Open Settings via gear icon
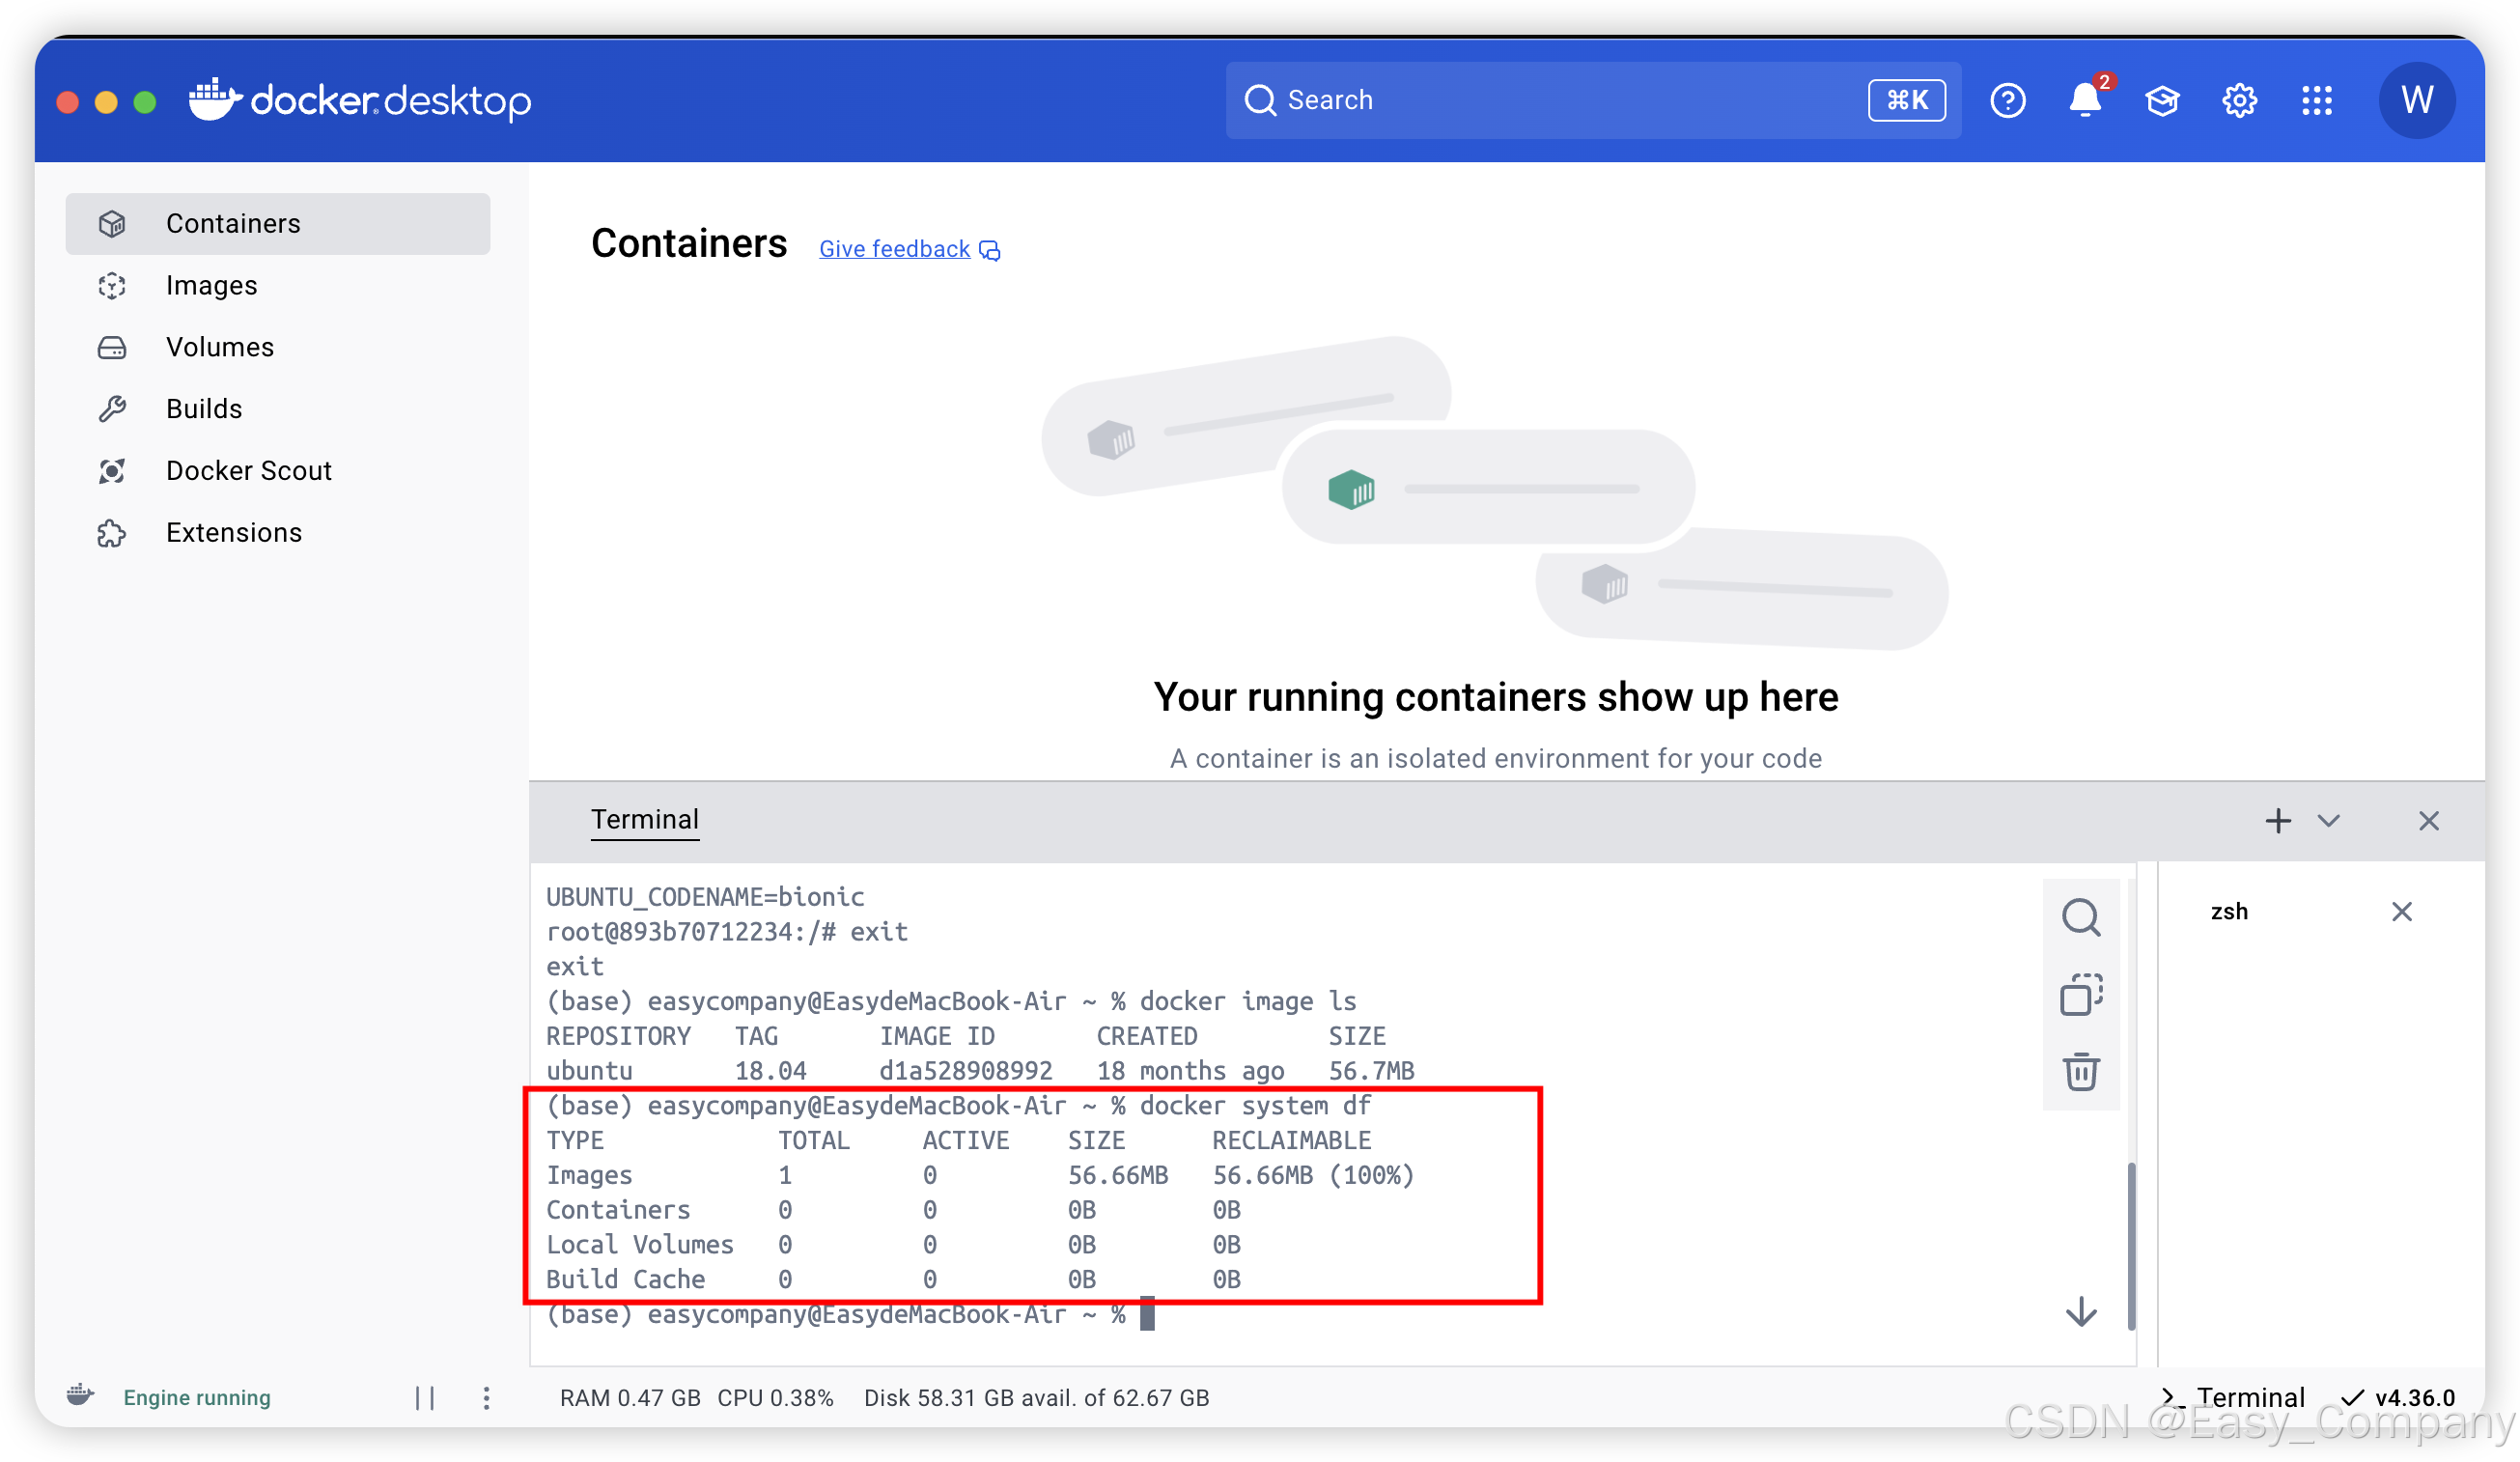The height and width of the screenshot is (1462, 2520). pos(2239,100)
